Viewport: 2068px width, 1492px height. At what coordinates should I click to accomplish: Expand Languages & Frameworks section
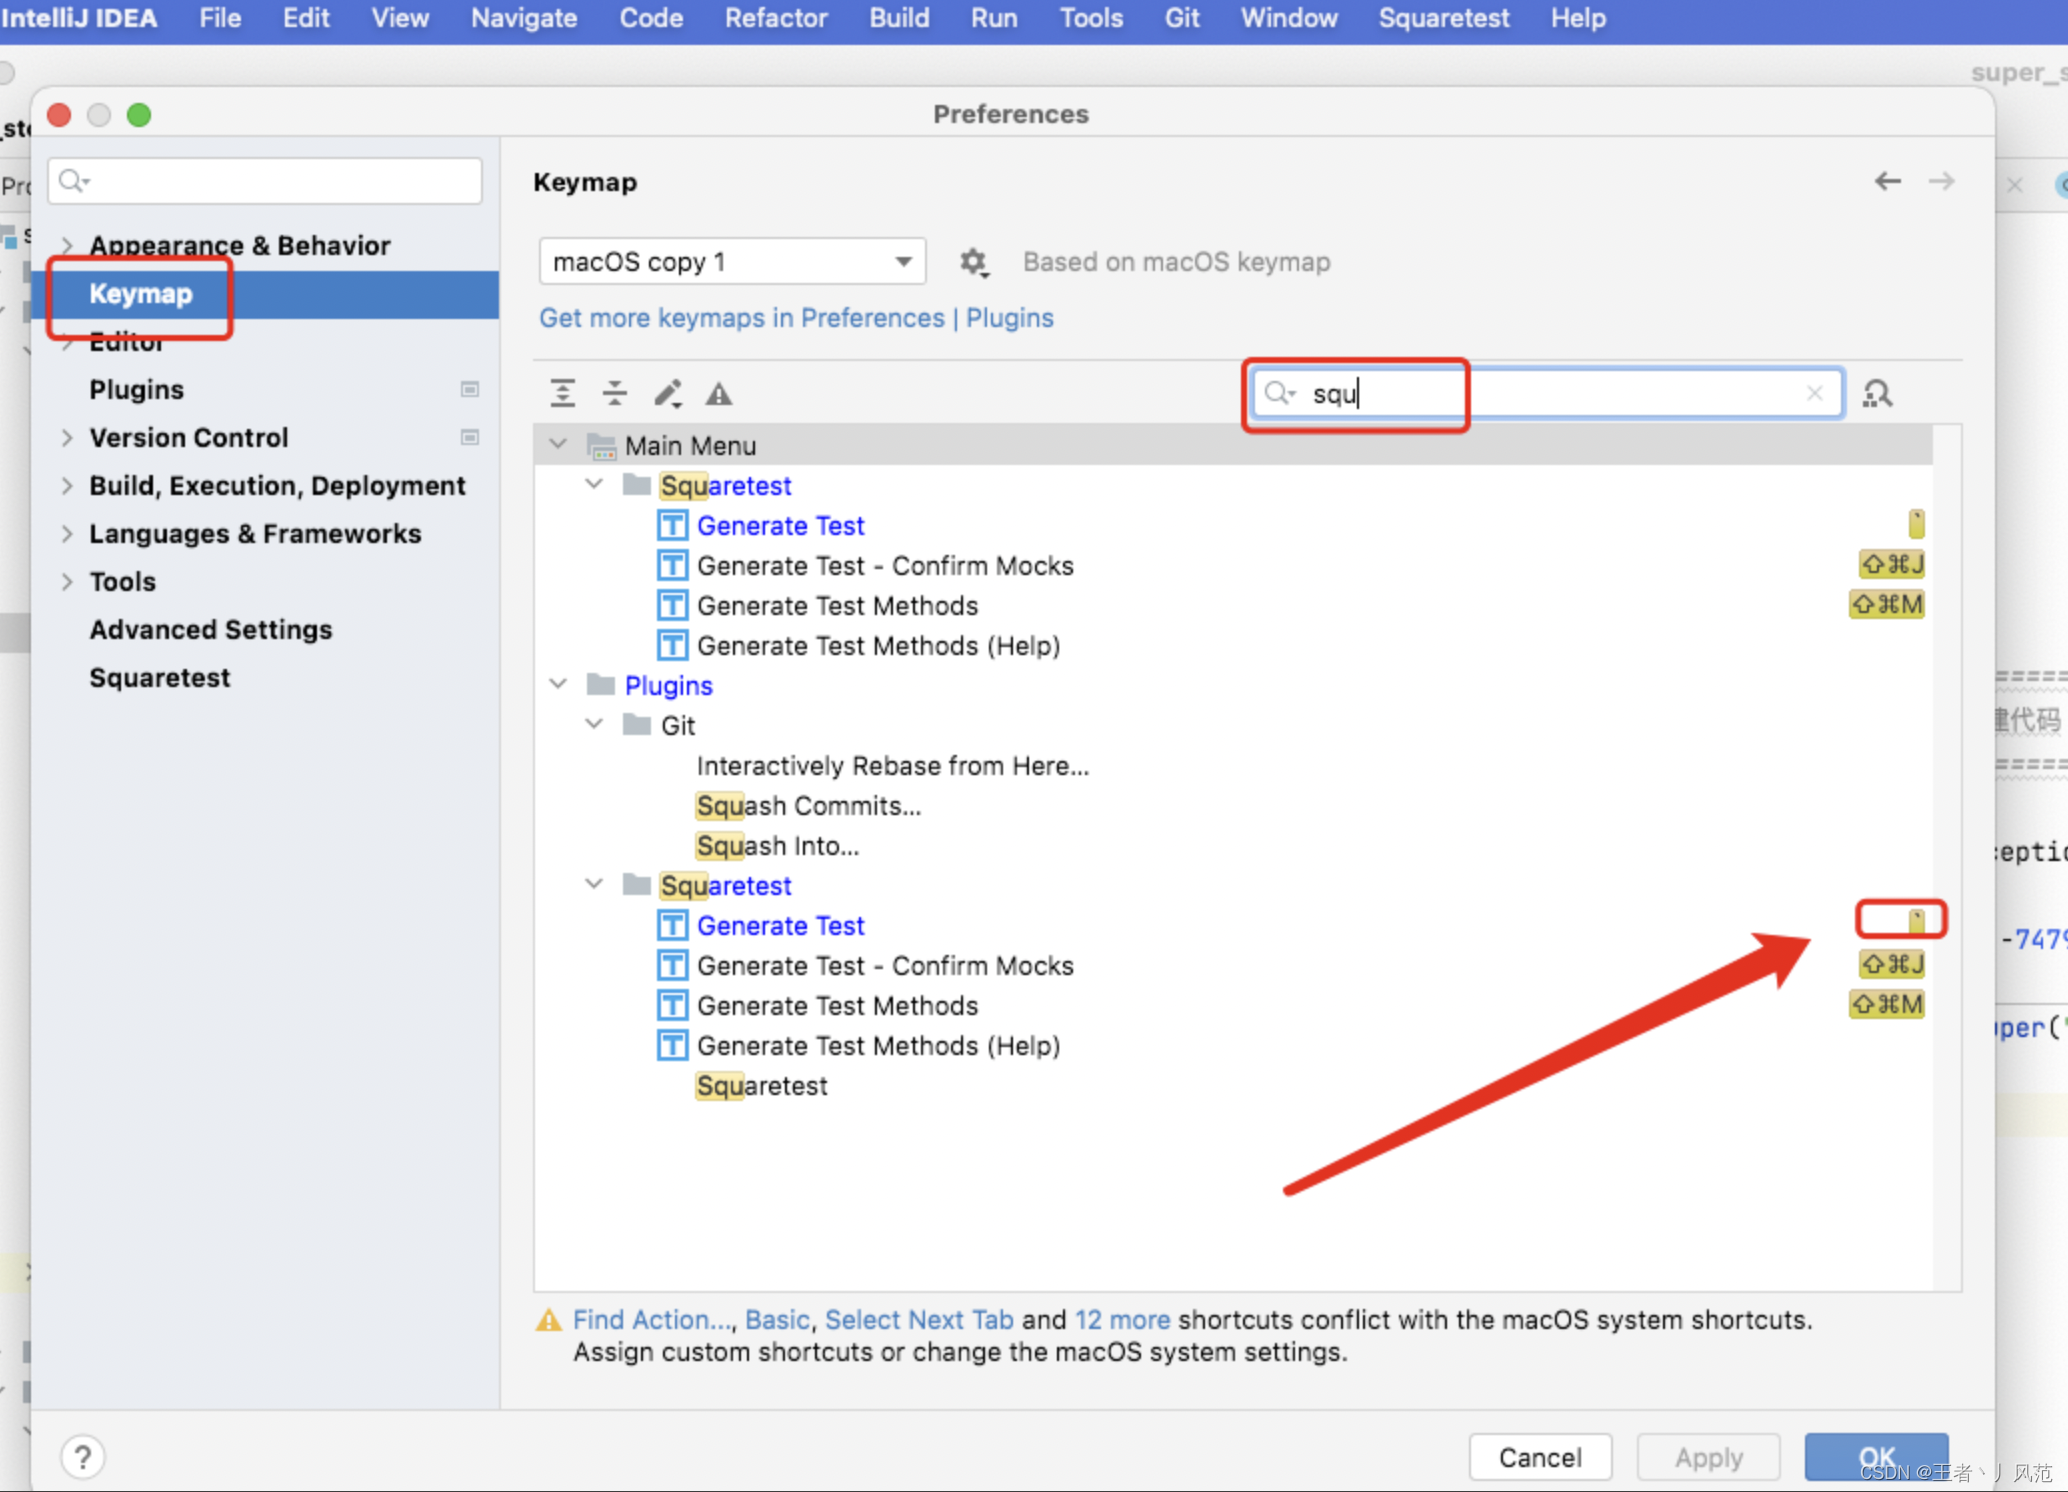[67, 533]
